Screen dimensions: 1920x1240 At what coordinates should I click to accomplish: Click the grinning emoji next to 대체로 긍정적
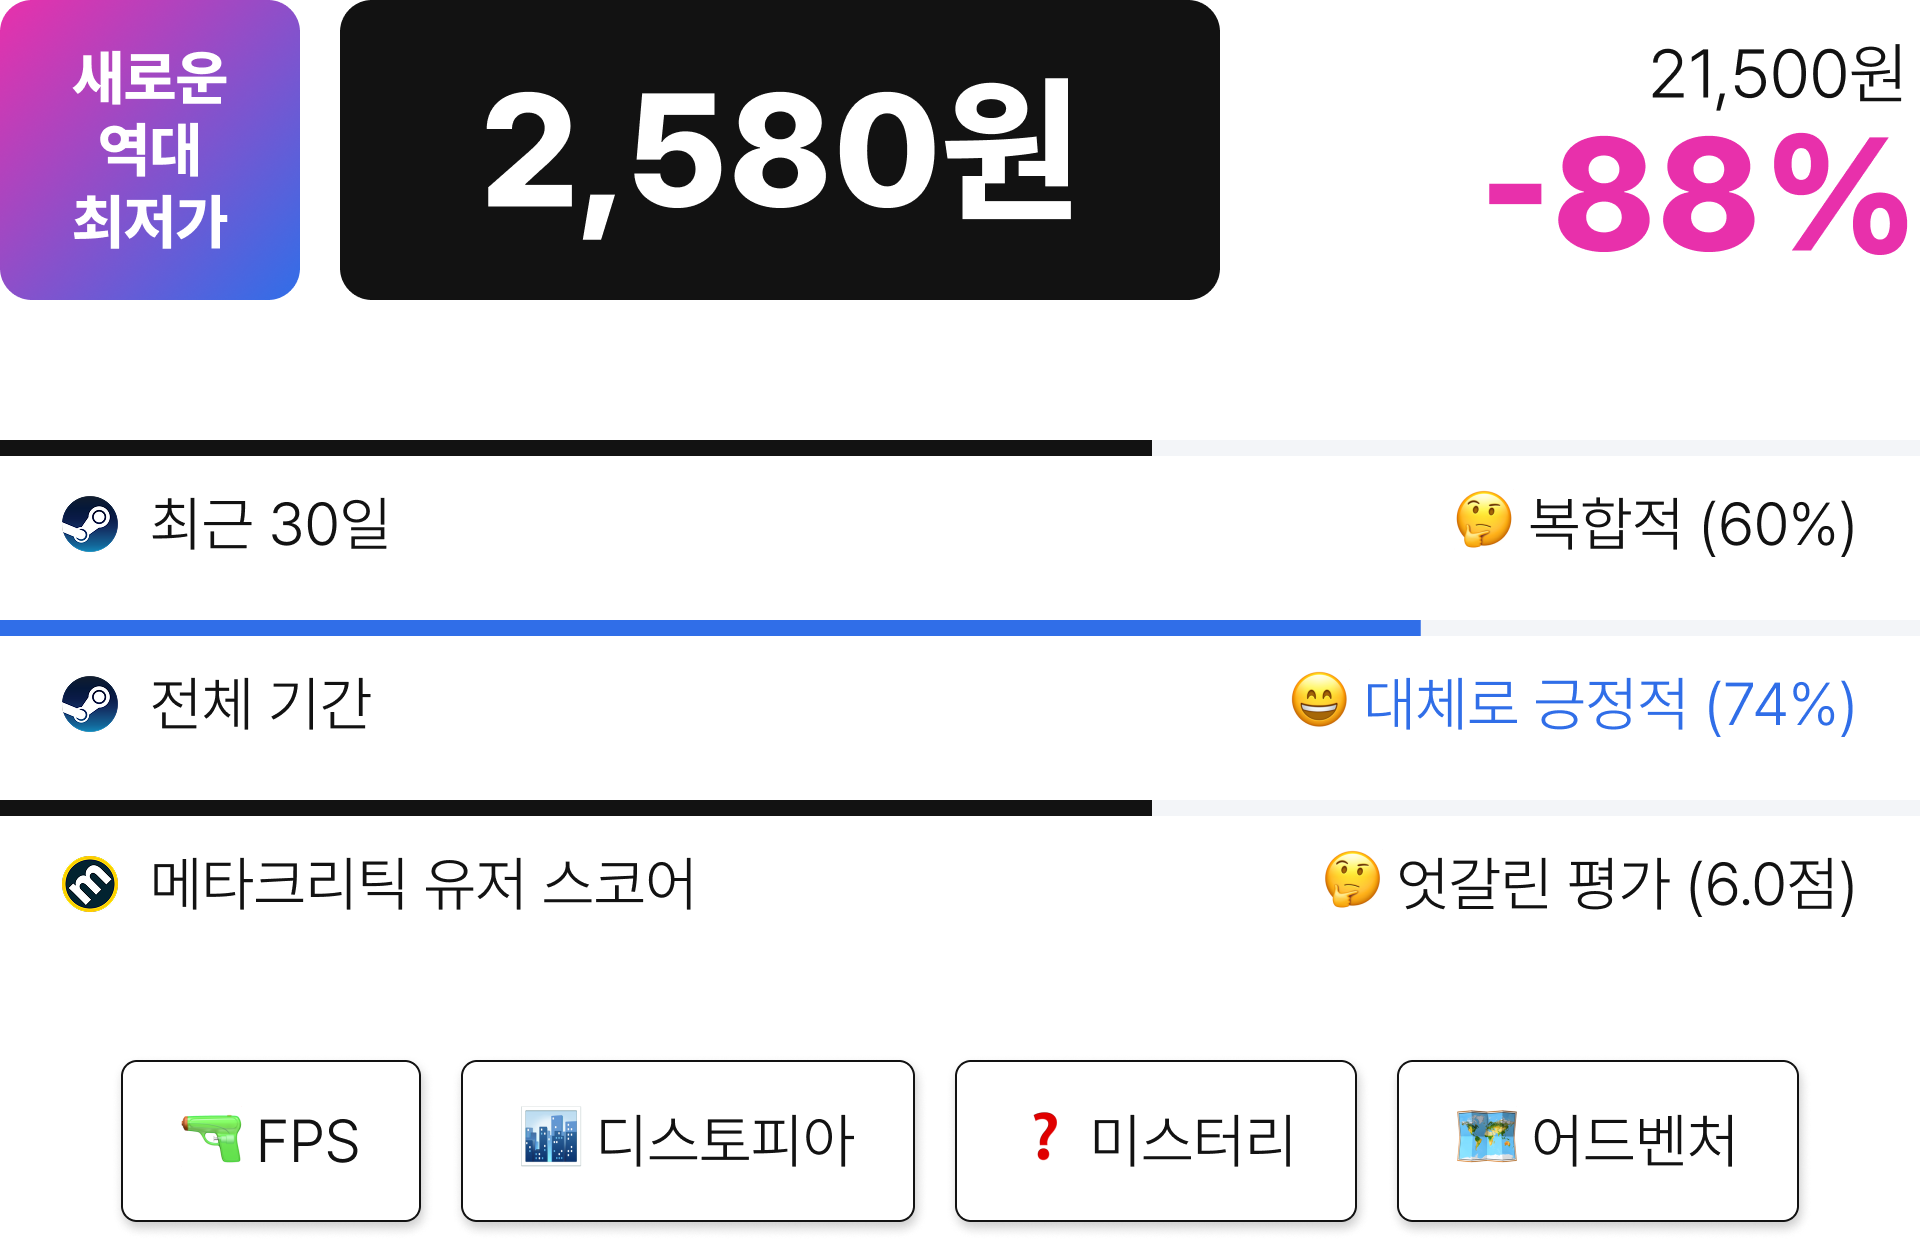tap(1319, 700)
